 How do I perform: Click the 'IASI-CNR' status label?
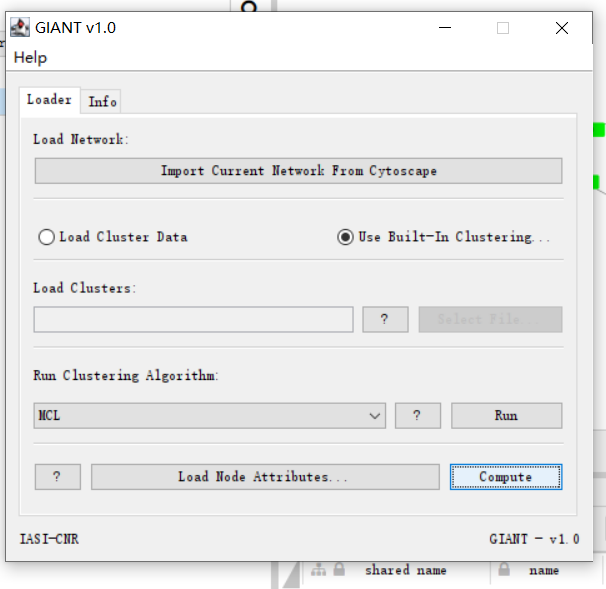tap(49, 539)
